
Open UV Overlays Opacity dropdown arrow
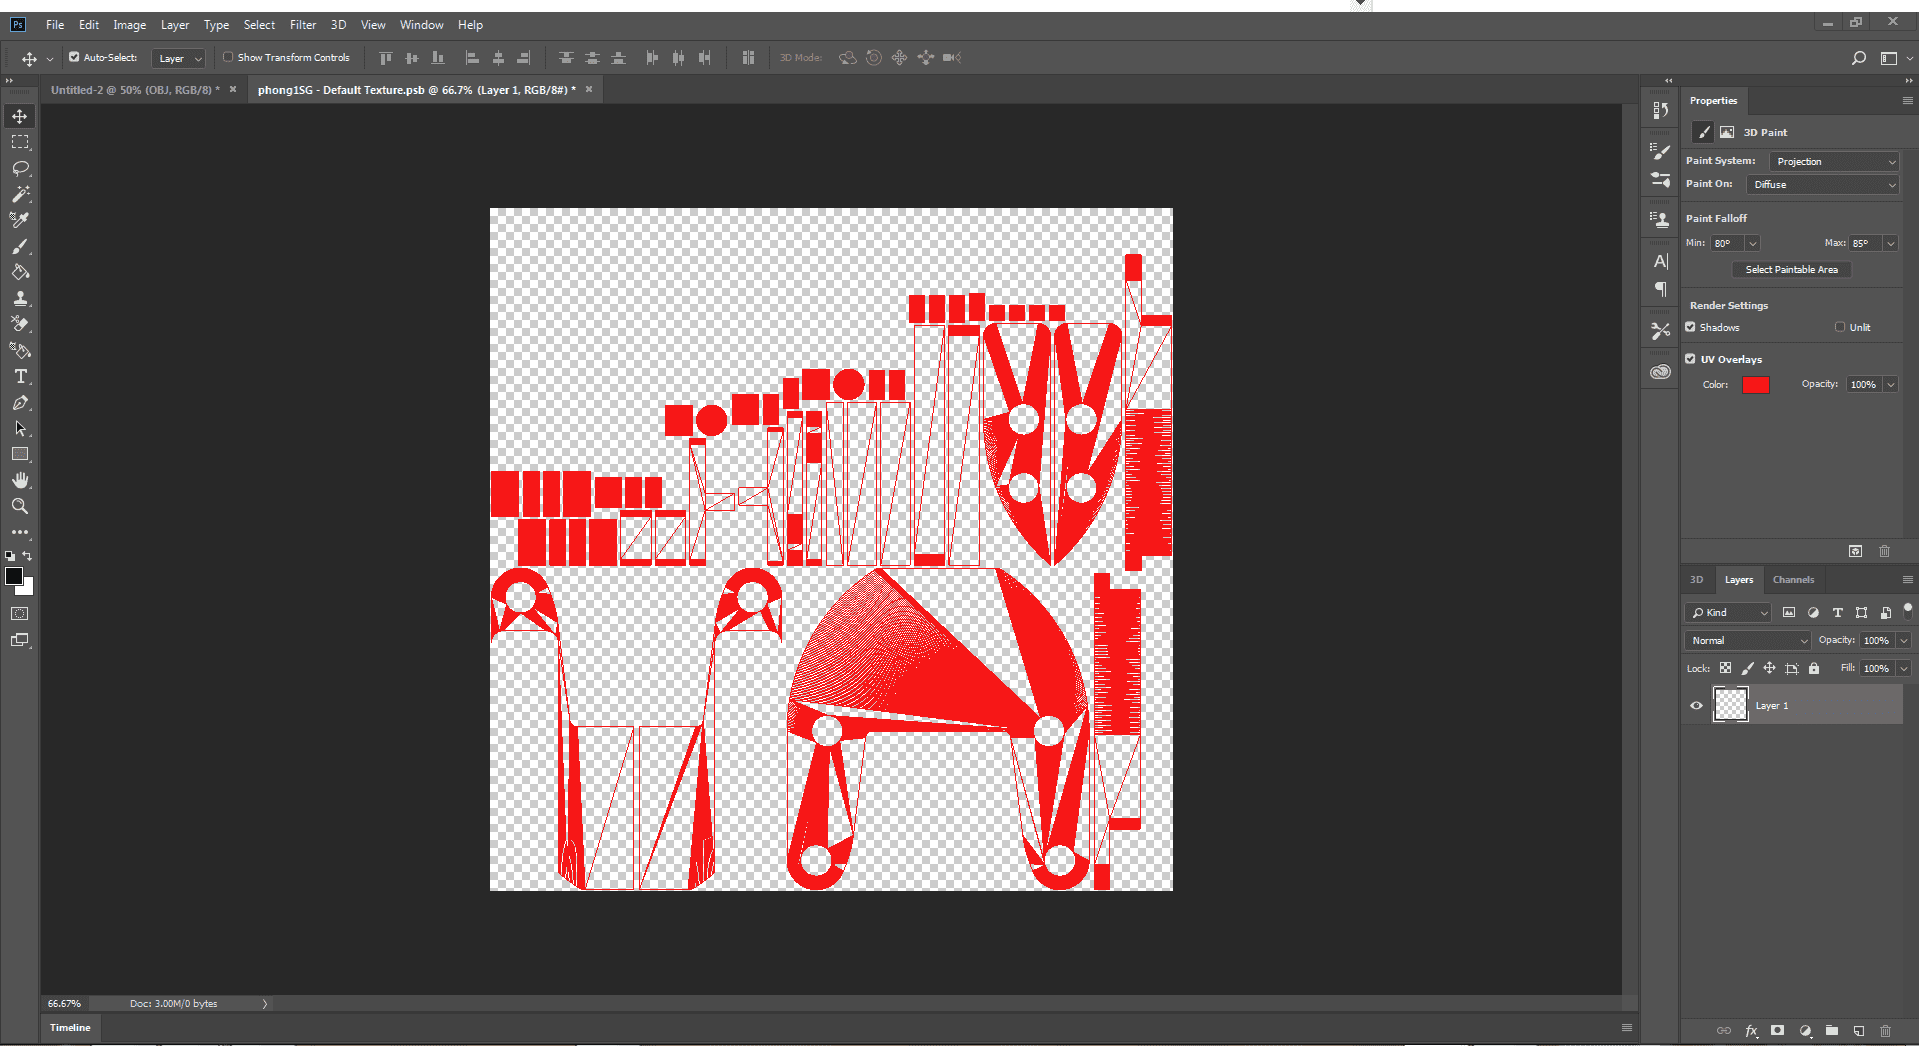point(1890,384)
